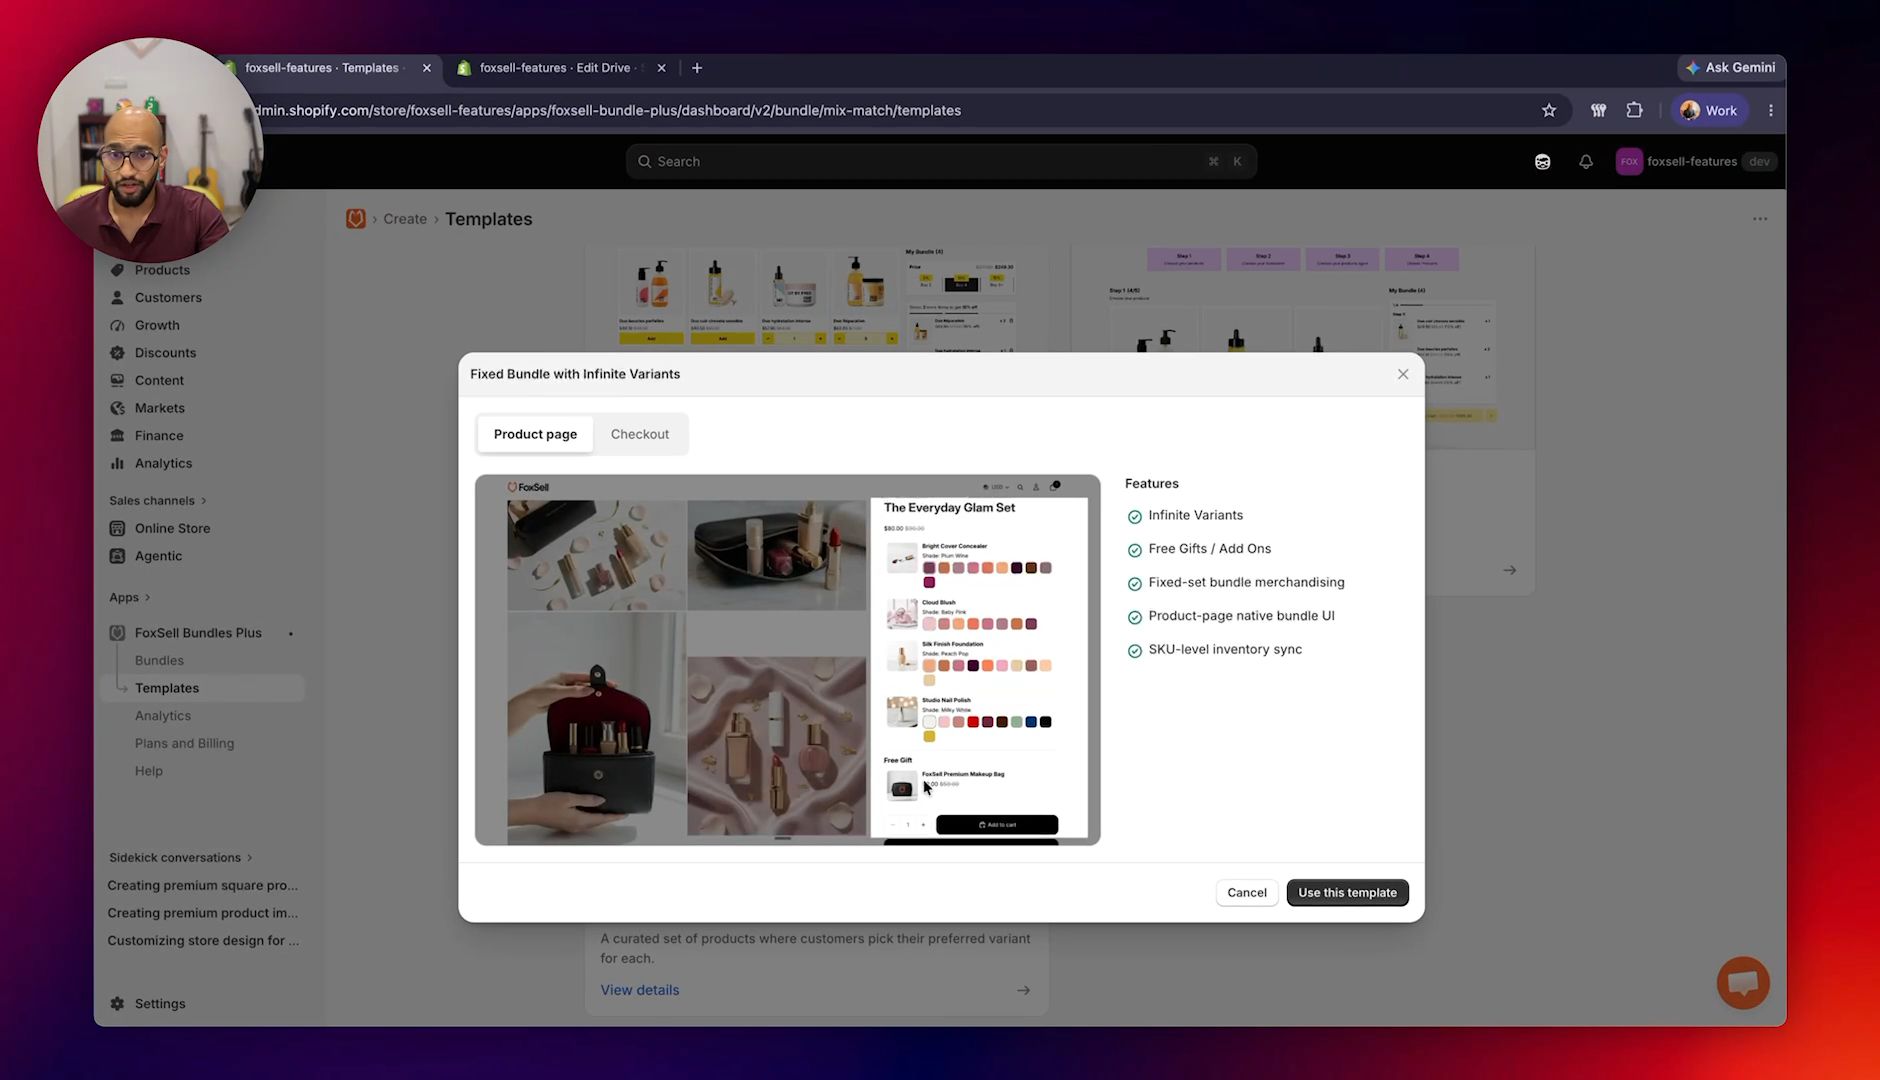Close the Edit Drive browser tab
The image size is (1880, 1080).
pyautogui.click(x=661, y=68)
